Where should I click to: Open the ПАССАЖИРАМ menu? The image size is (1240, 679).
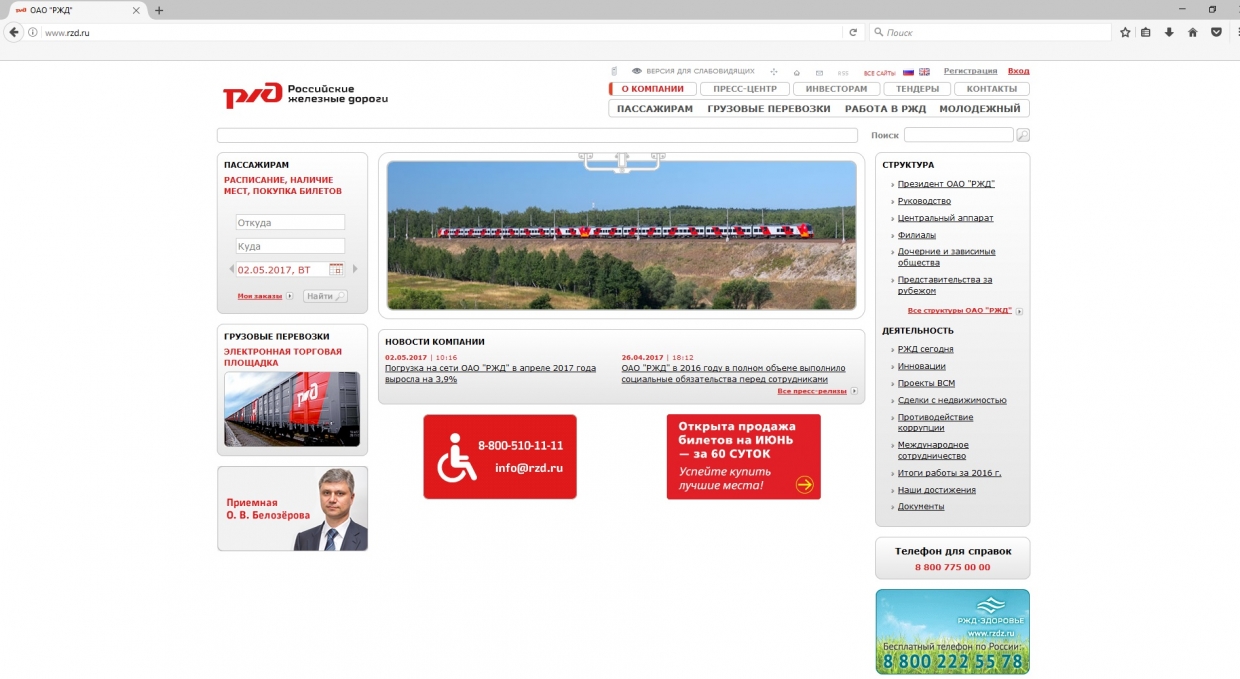coord(655,109)
